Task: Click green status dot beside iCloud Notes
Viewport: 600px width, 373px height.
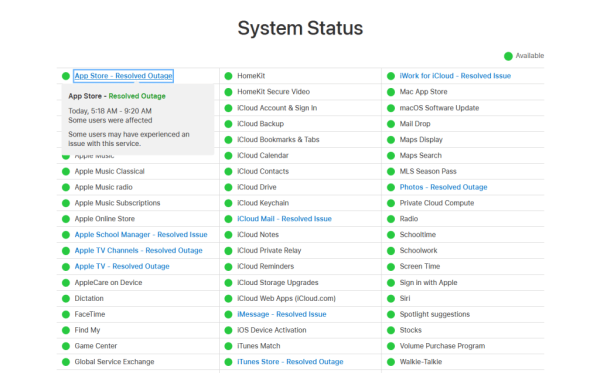Action: 228,235
